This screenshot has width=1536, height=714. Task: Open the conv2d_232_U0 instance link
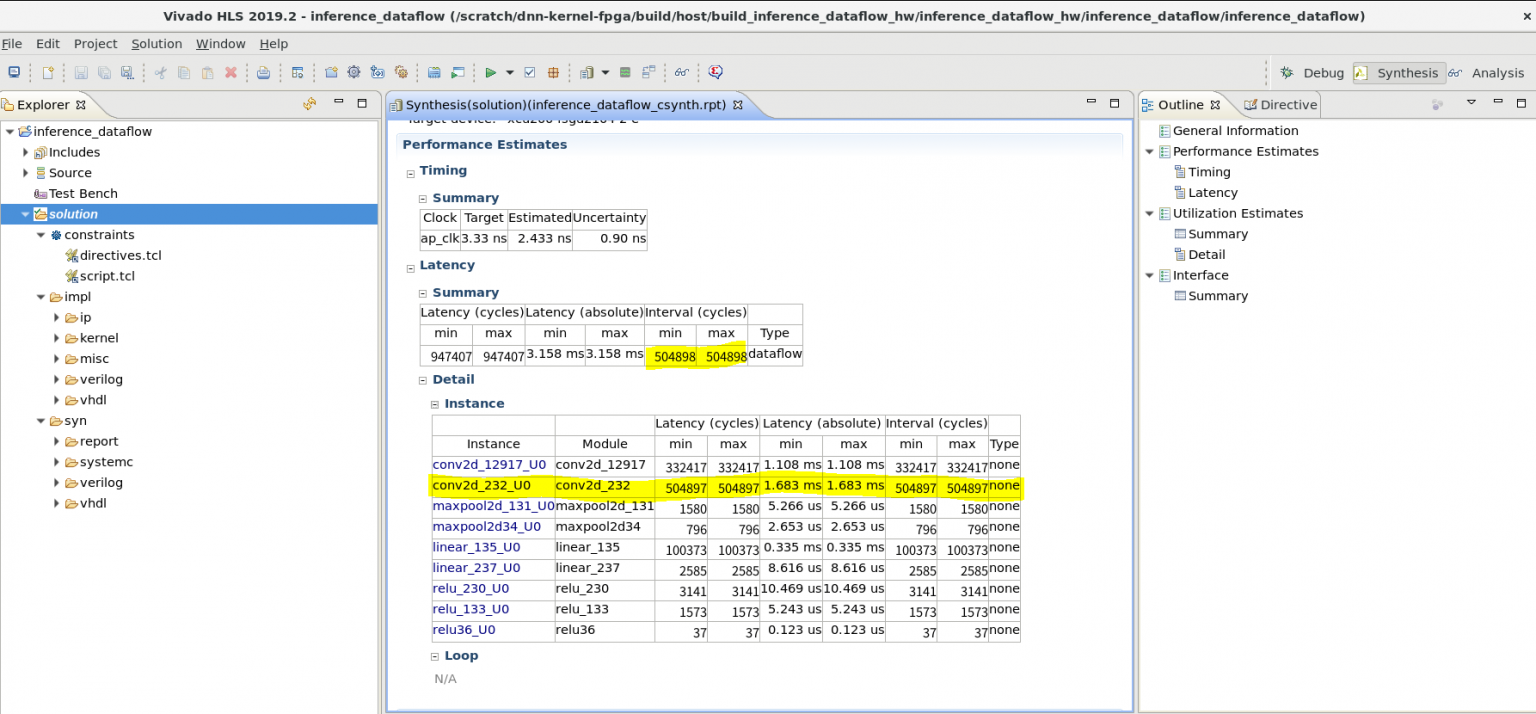[x=482, y=486]
